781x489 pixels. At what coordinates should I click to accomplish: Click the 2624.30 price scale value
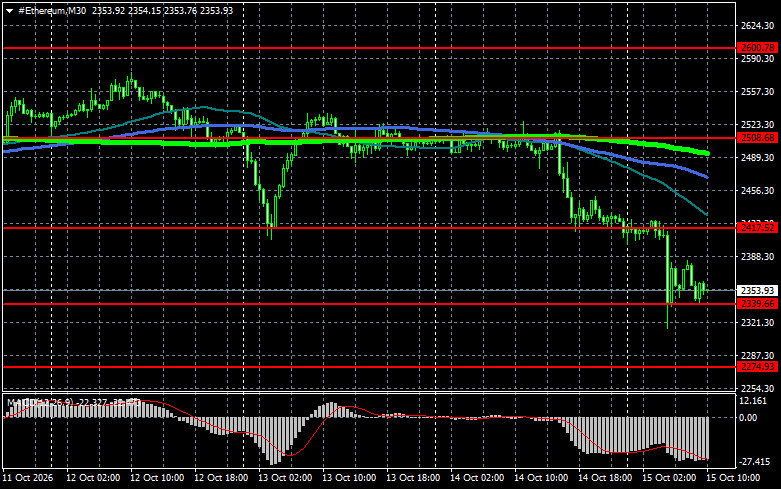coord(758,26)
